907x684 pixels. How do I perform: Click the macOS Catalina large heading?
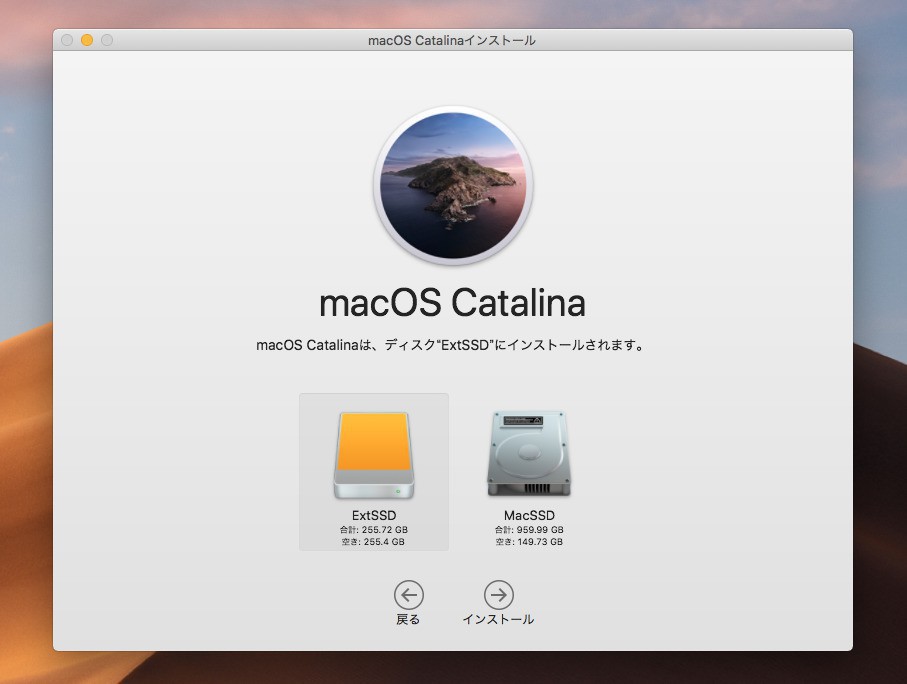coord(452,303)
